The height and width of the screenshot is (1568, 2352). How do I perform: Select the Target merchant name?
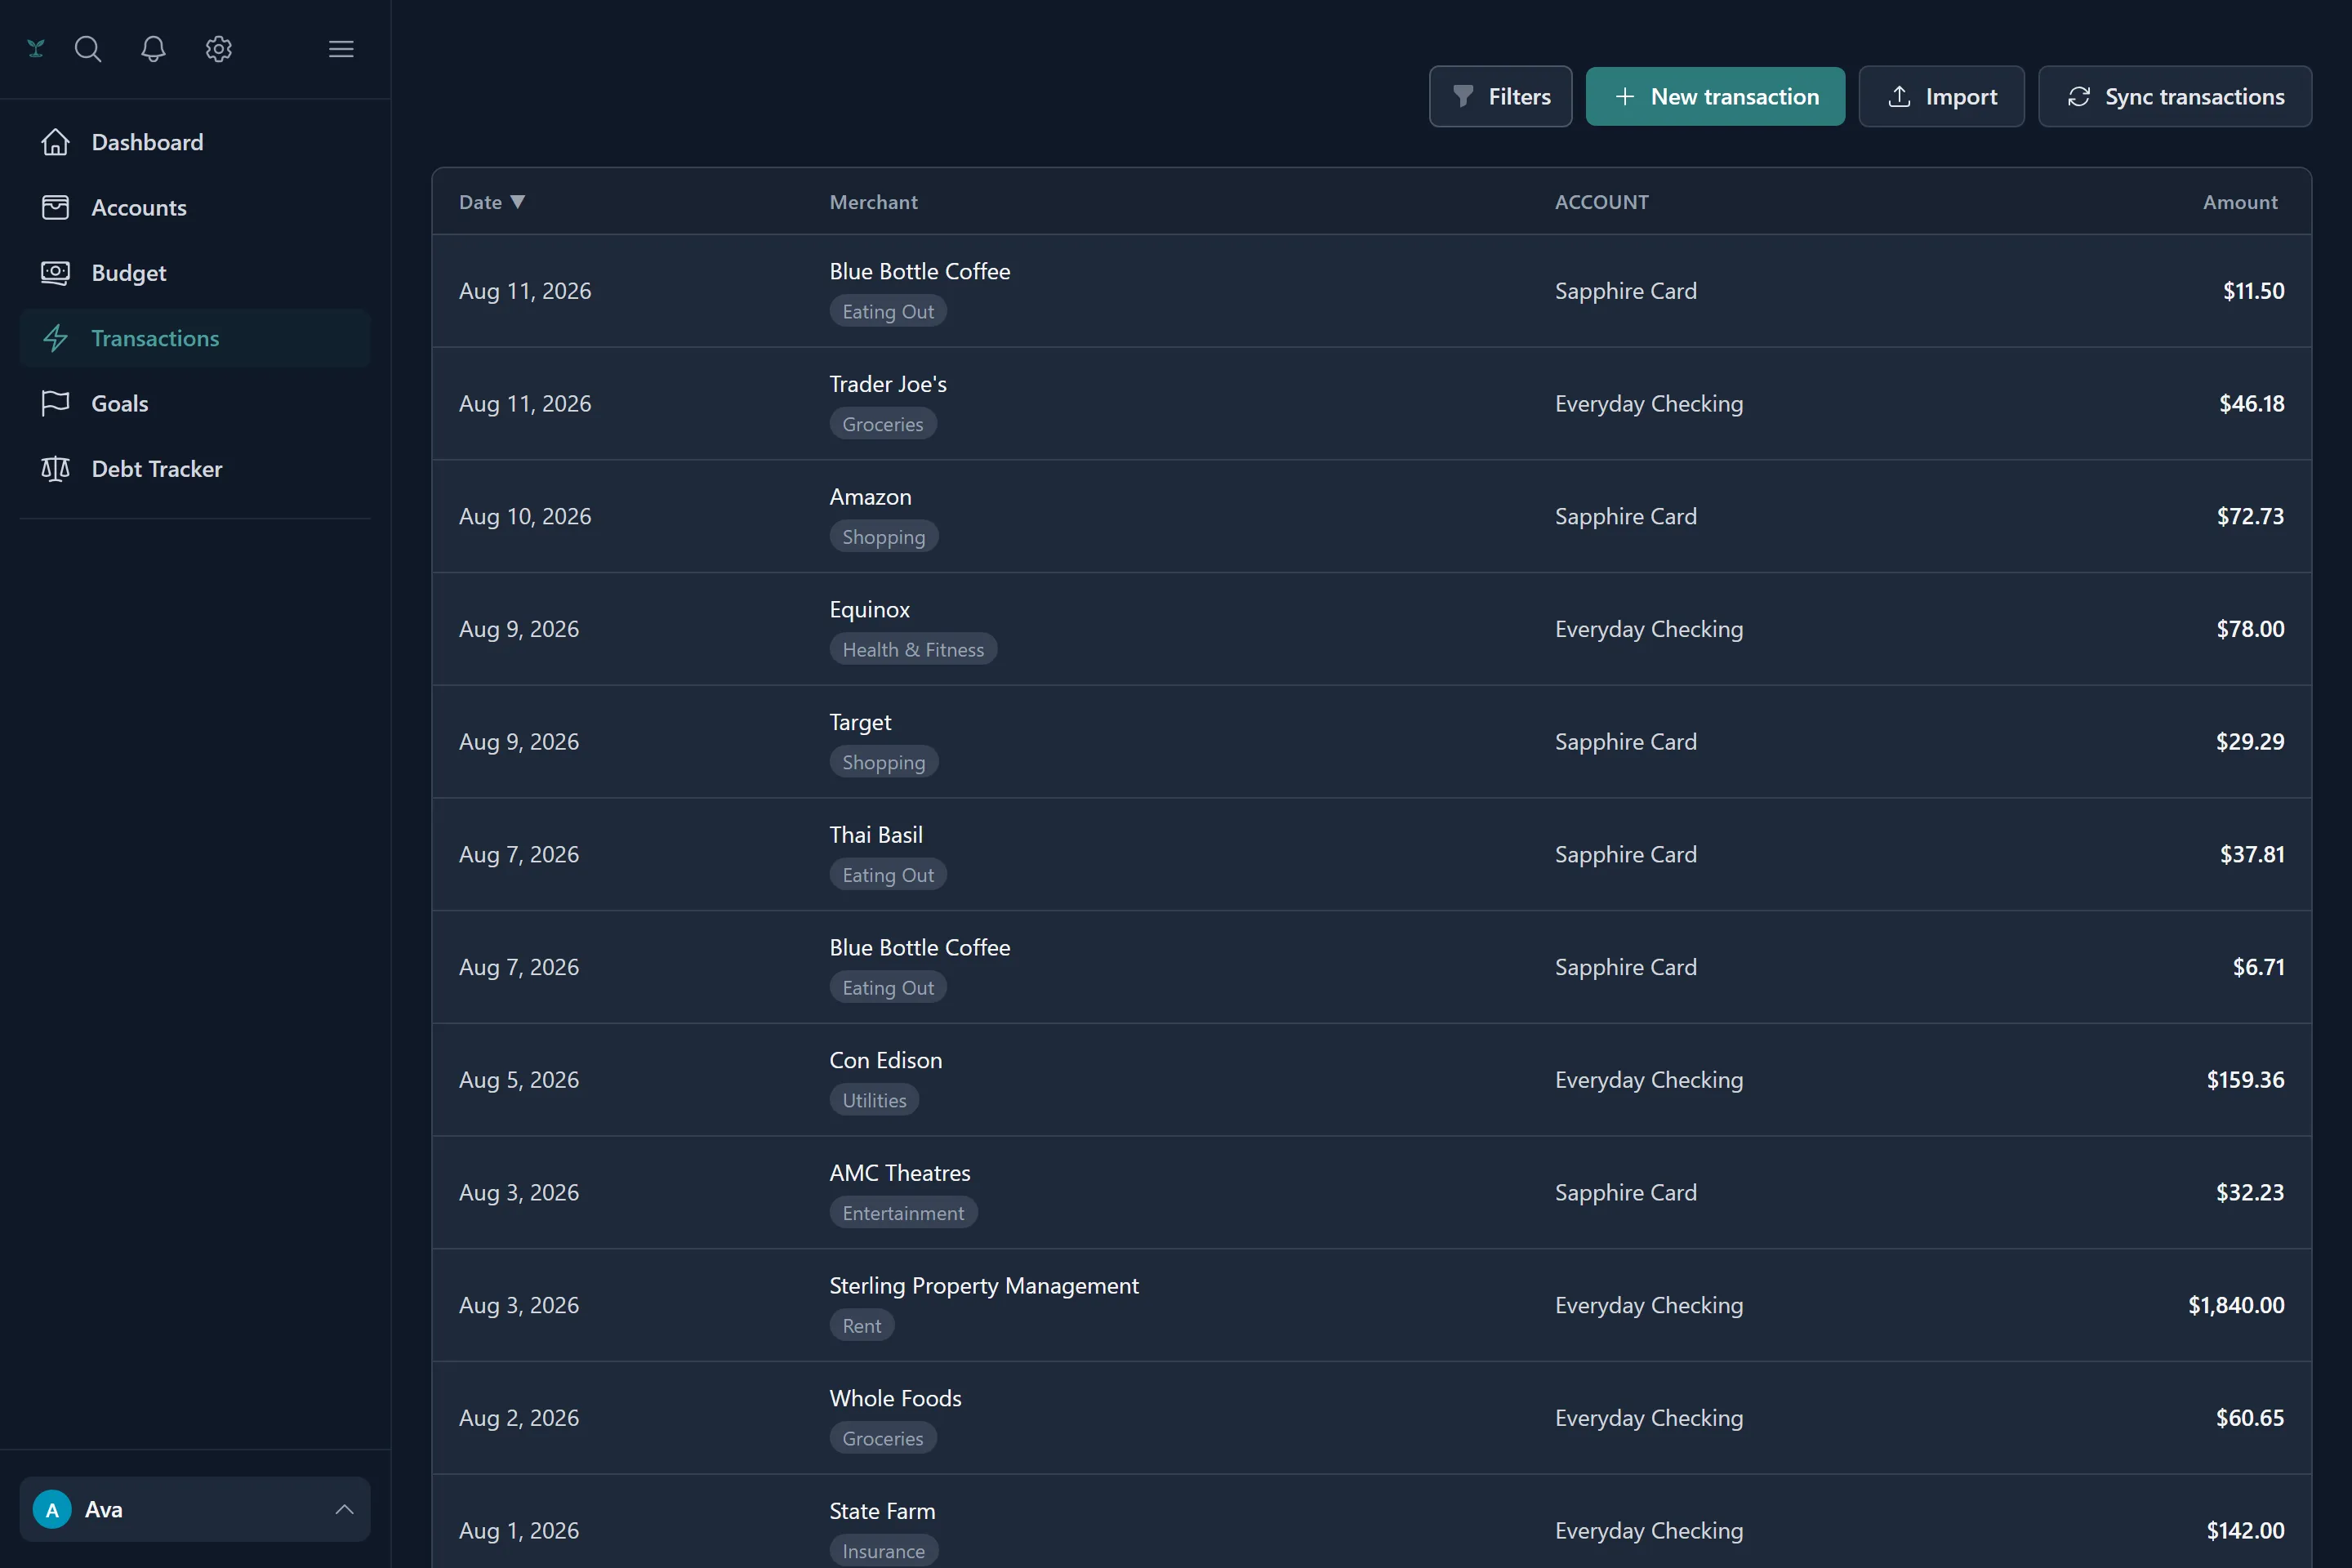coord(860,722)
